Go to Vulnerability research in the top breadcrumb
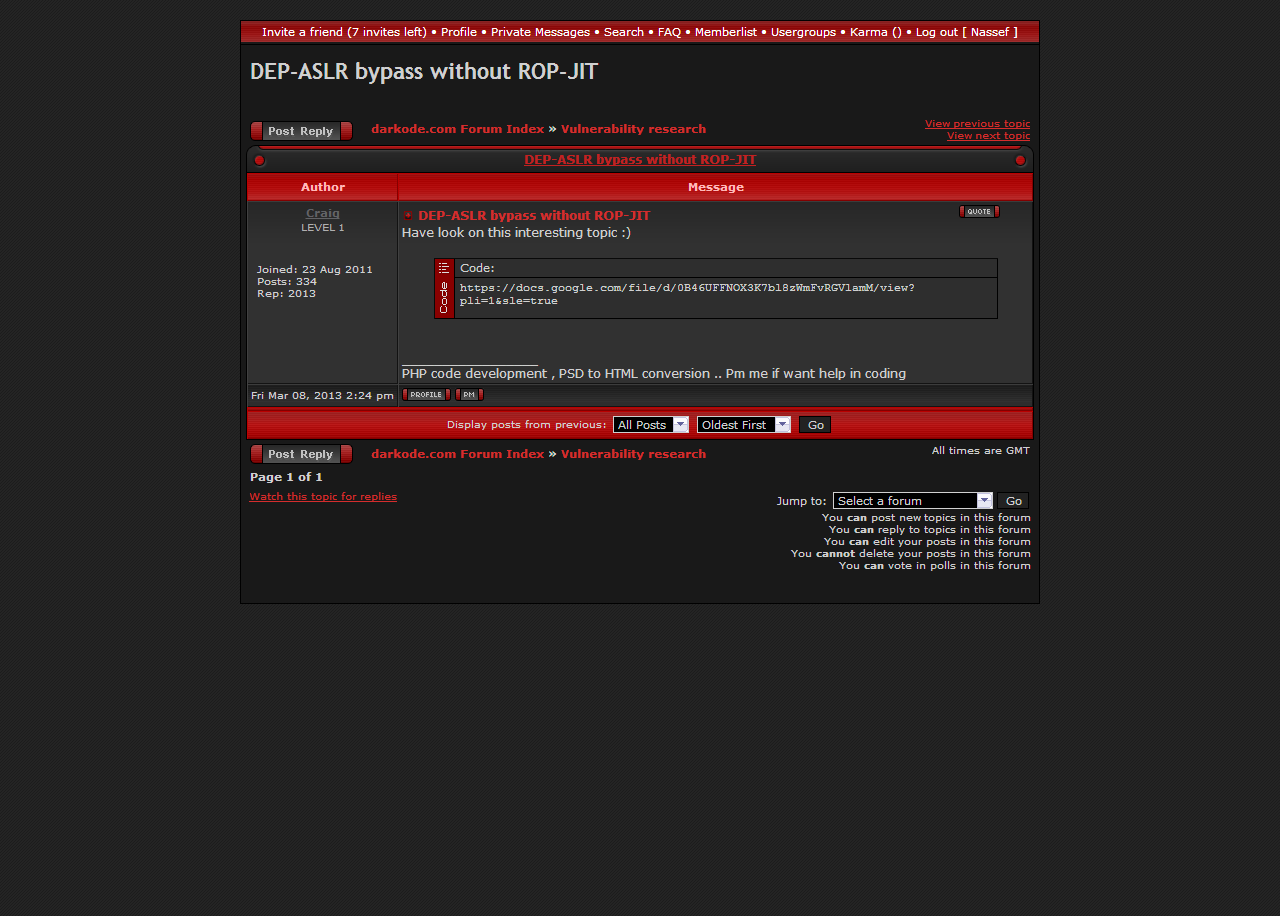 tap(633, 129)
